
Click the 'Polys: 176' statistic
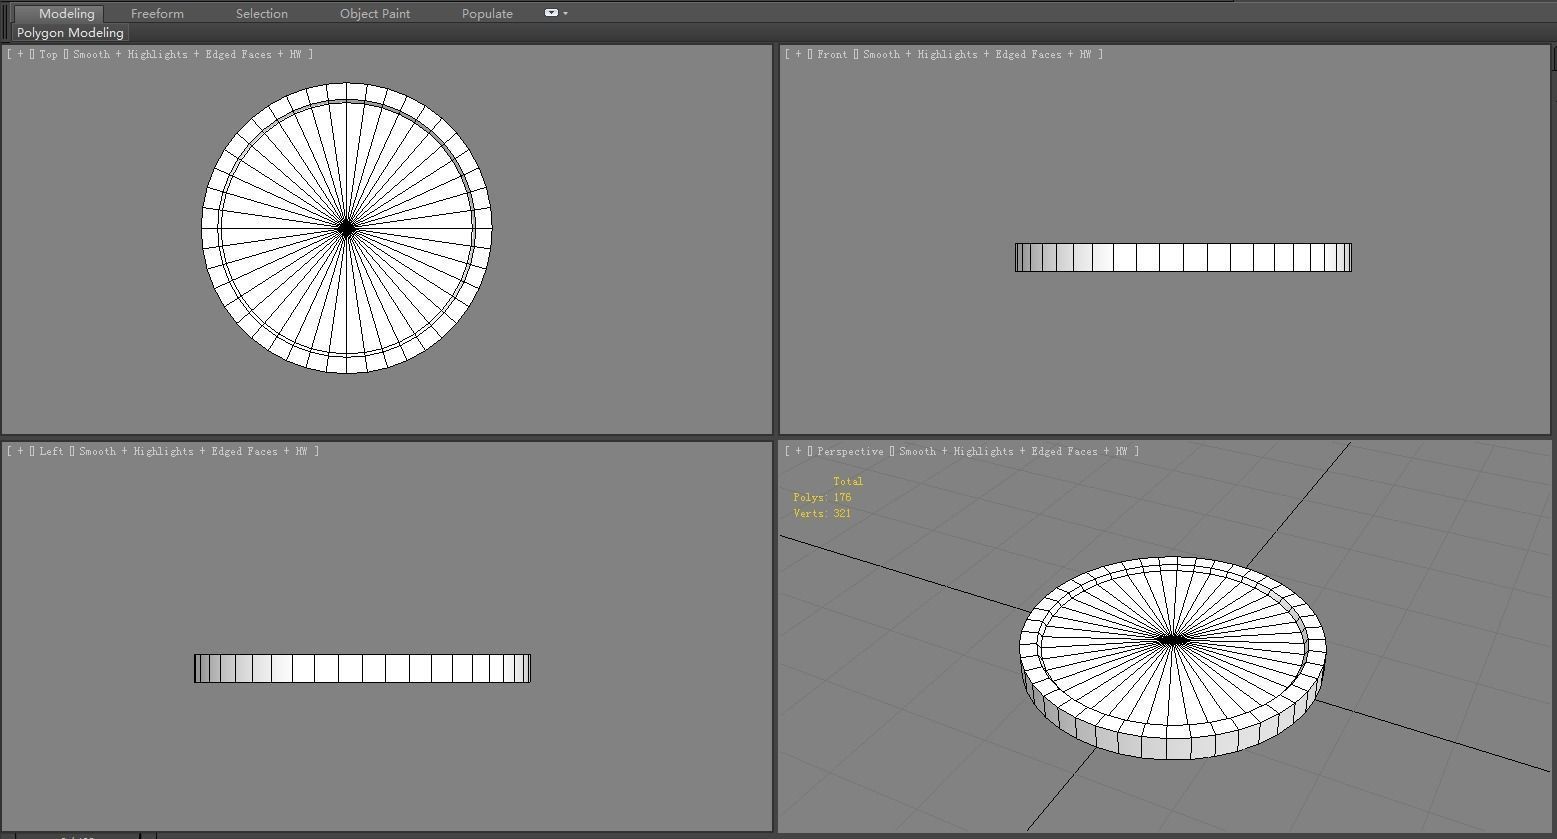(x=822, y=497)
